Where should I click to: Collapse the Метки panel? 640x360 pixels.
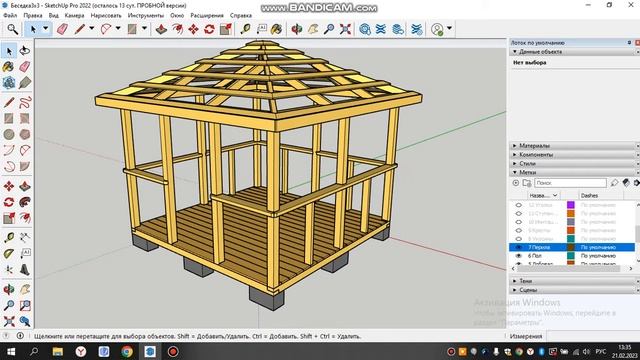[515, 172]
